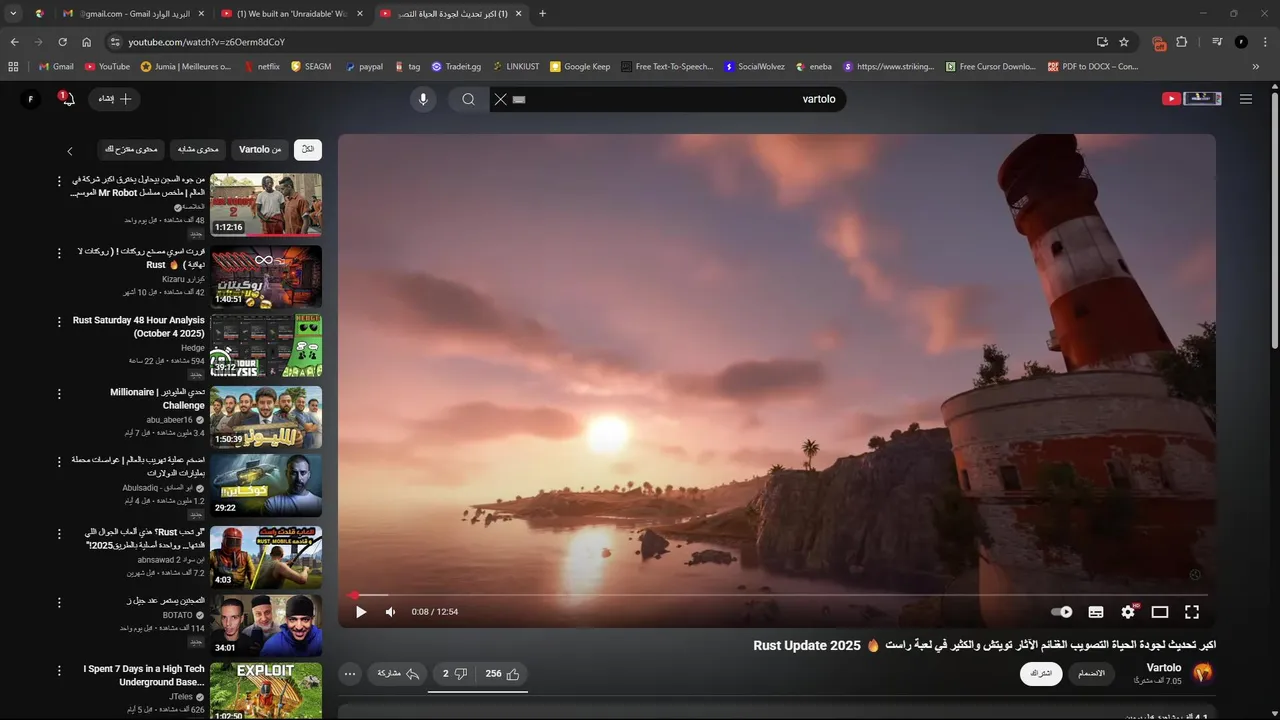Open the YouTube notifications bell

[x=66, y=99]
